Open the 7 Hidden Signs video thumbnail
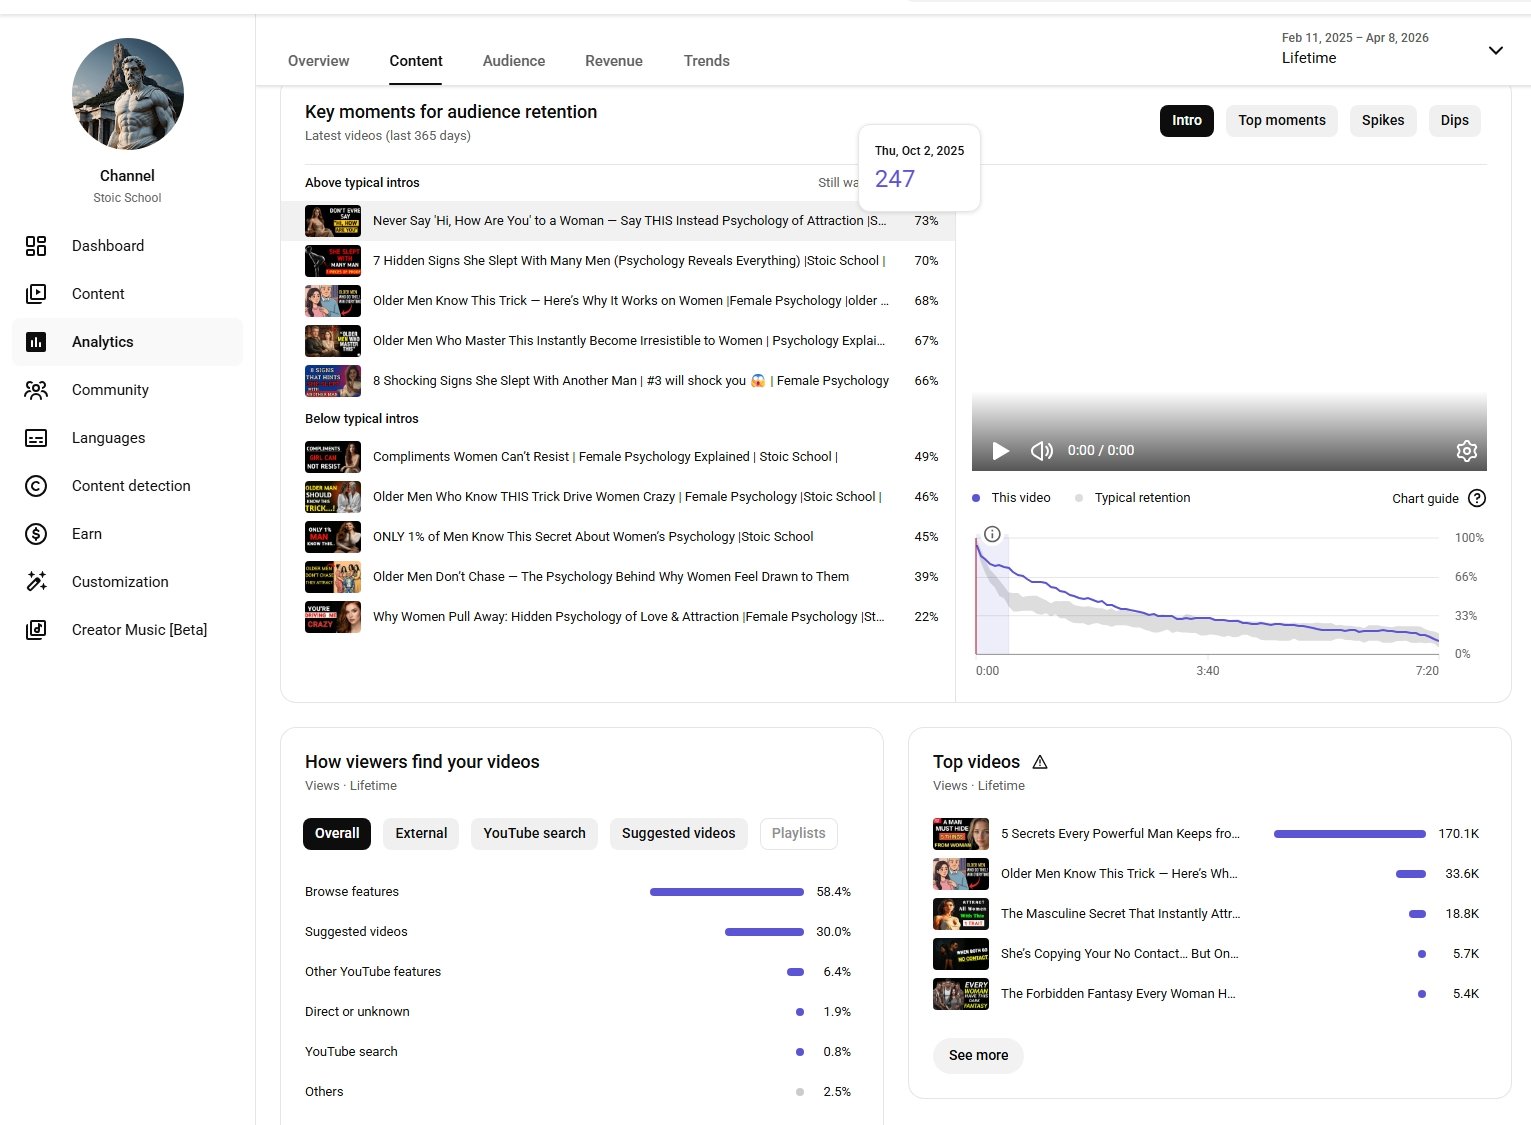Image resolution: width=1531 pixels, height=1125 pixels. coord(332,261)
